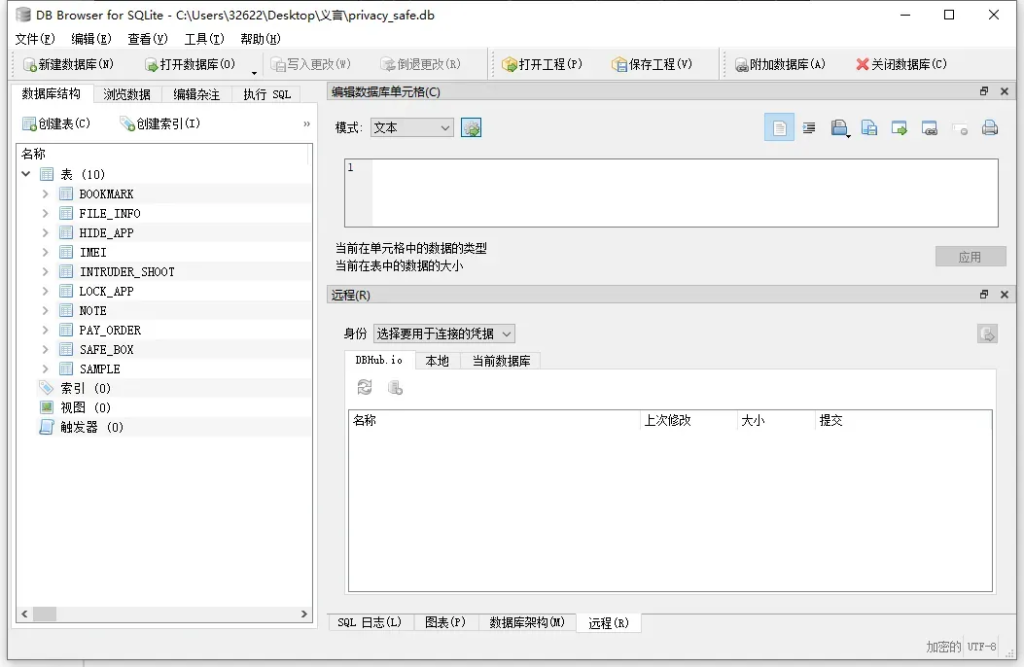Collapse the 表 (10) tables node
The height and width of the screenshot is (667, 1024).
click(26, 174)
